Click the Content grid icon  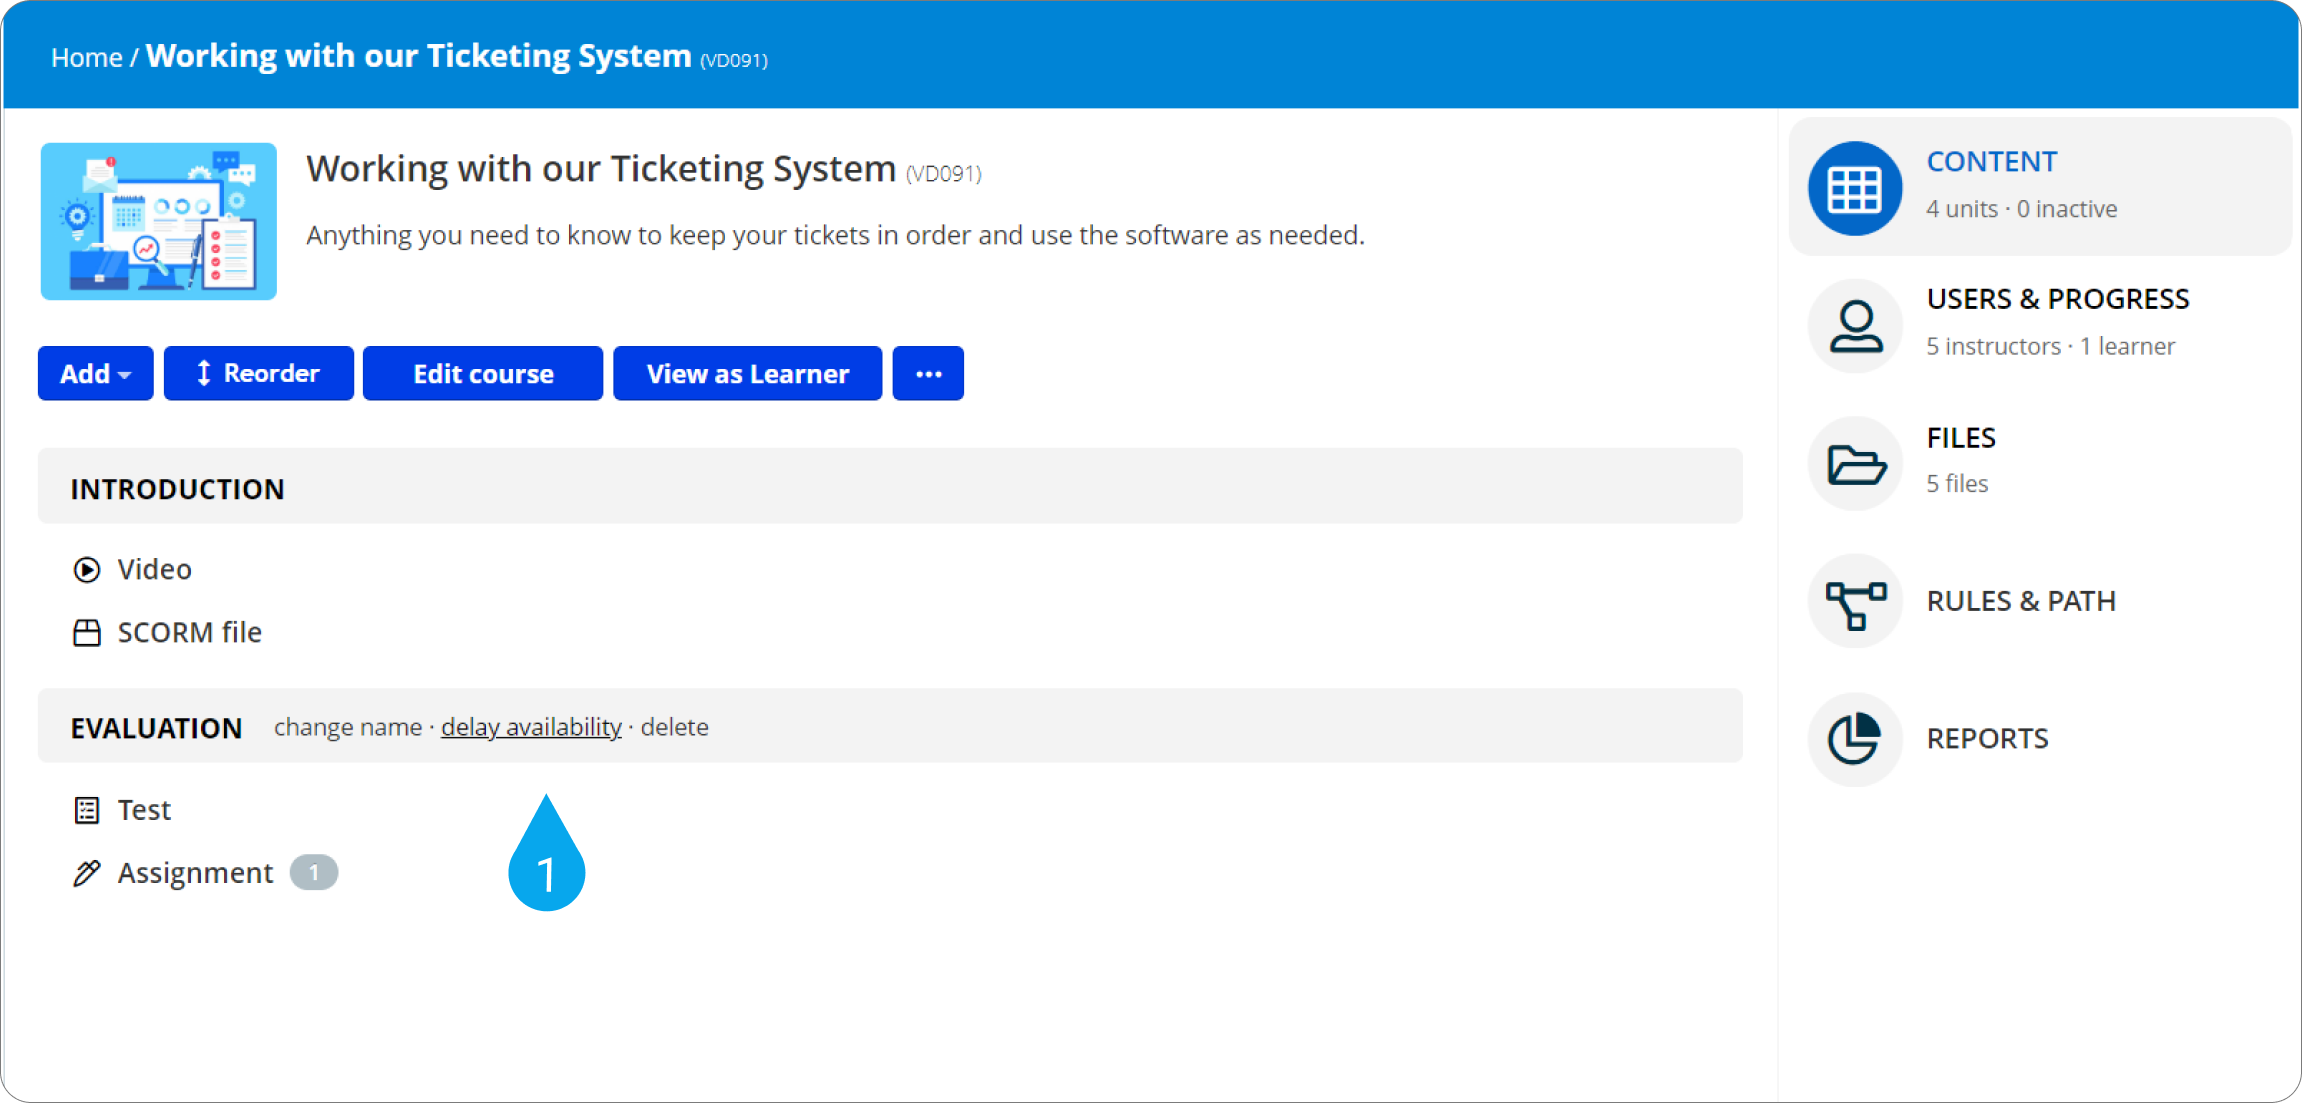point(1854,188)
